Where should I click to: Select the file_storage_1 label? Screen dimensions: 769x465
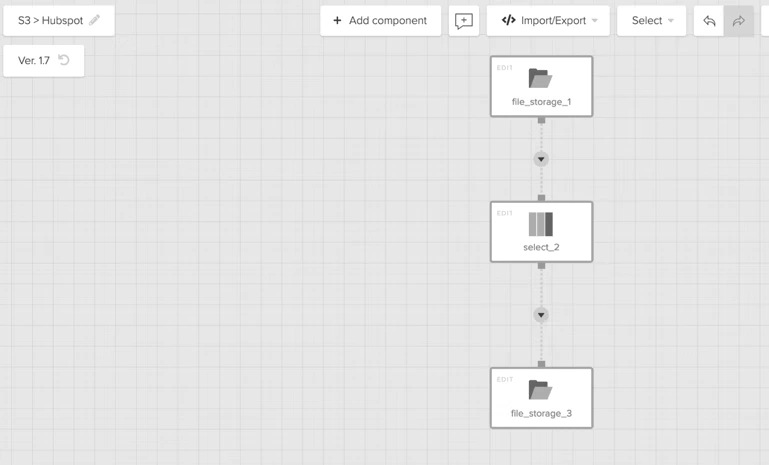click(541, 102)
